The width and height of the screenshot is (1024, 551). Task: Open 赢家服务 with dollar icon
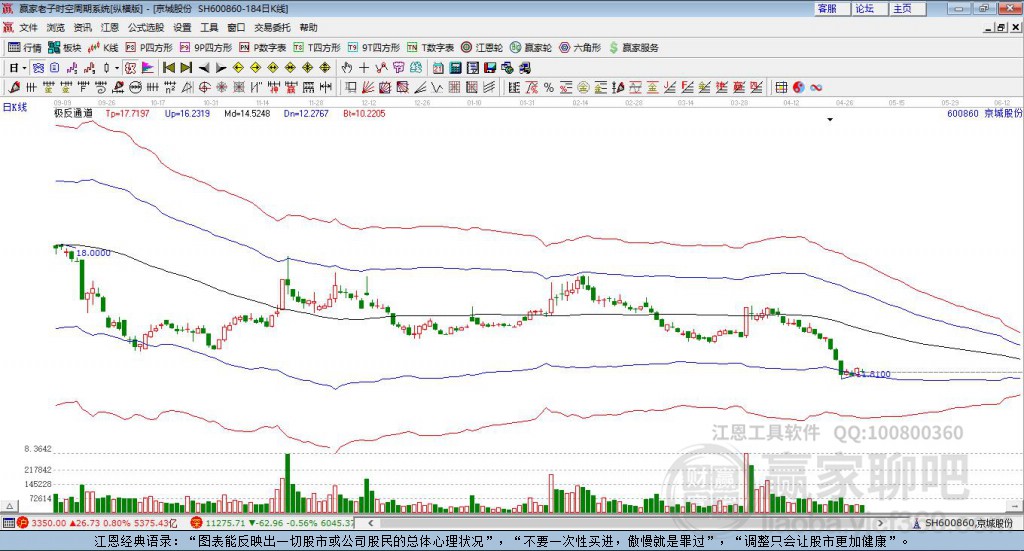point(633,48)
